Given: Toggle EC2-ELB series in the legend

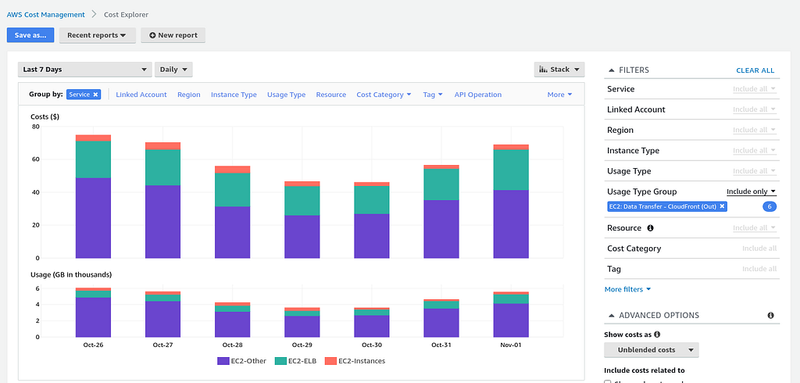Looking at the screenshot, I should click(x=296, y=361).
